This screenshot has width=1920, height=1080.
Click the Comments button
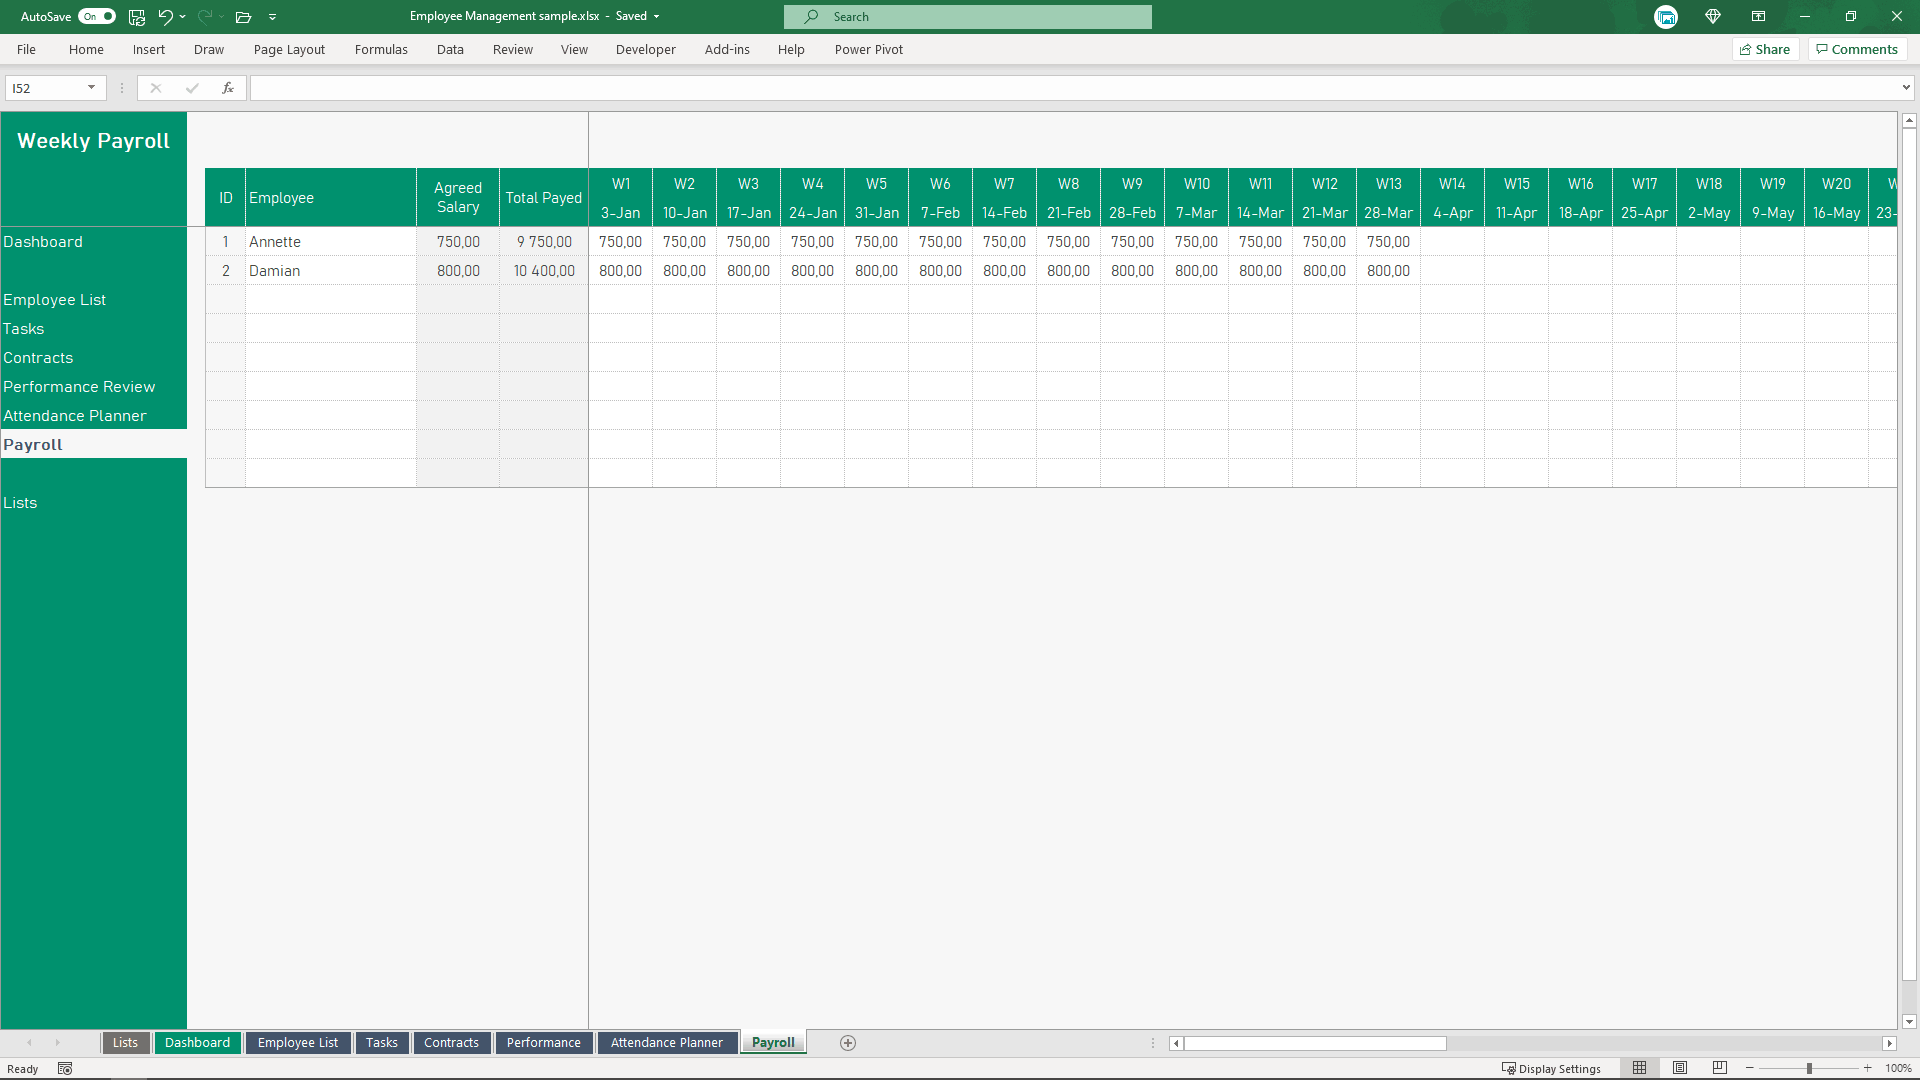1857,49
